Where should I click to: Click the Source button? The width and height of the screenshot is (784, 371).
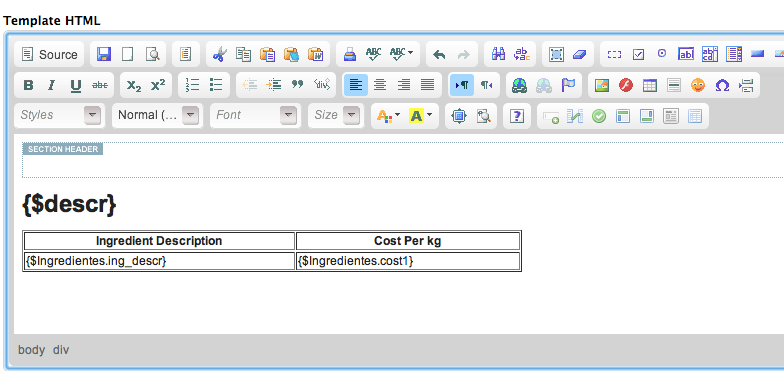[x=49, y=54]
